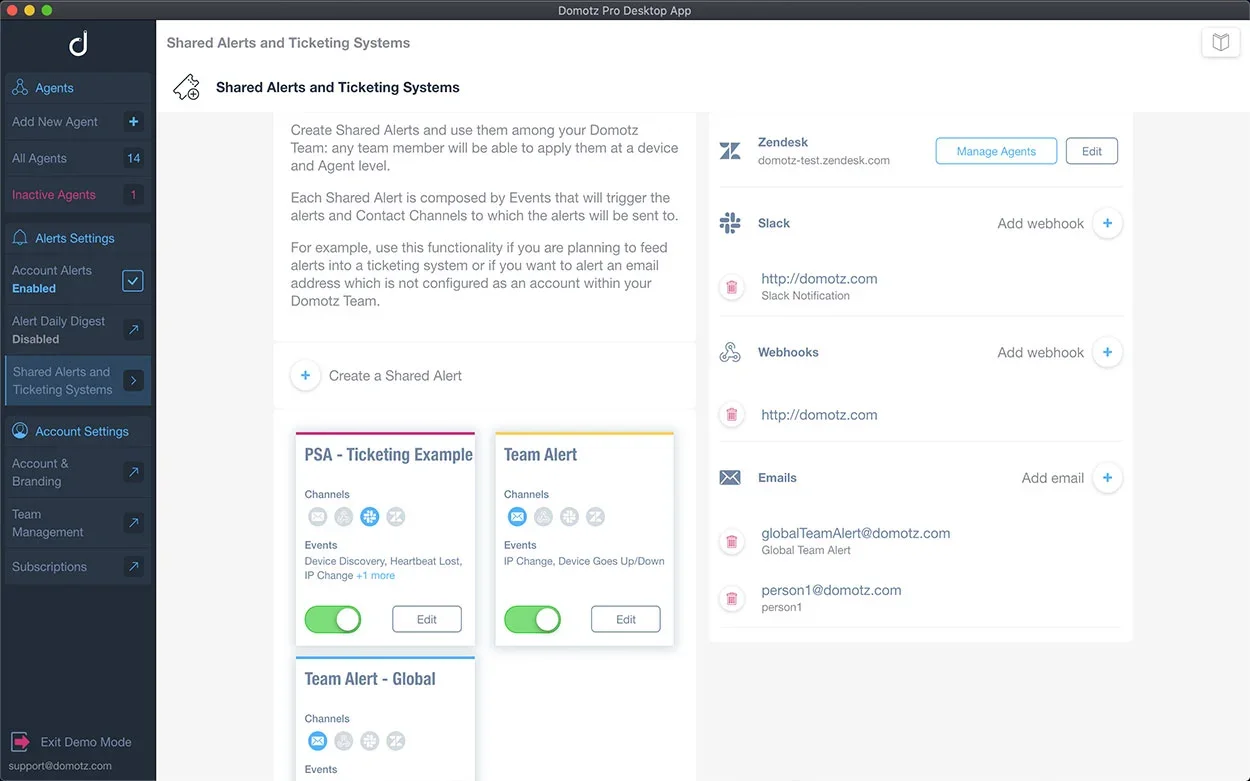This screenshot has height=781, width=1250.
Task: Click the plus icon for Create a Shared Alert
Action: click(x=306, y=376)
